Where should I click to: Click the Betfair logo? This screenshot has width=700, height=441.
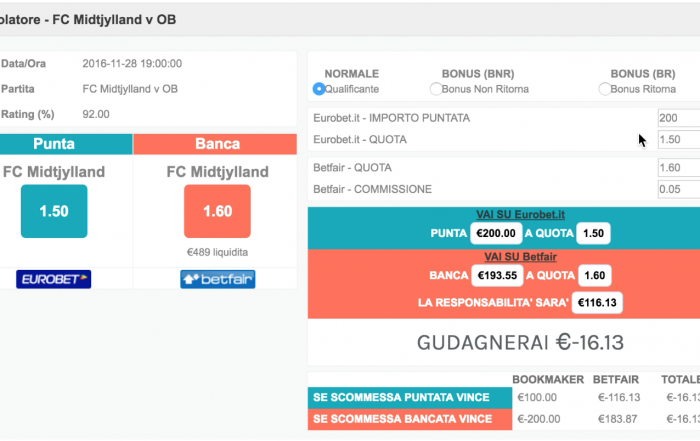pos(217,279)
